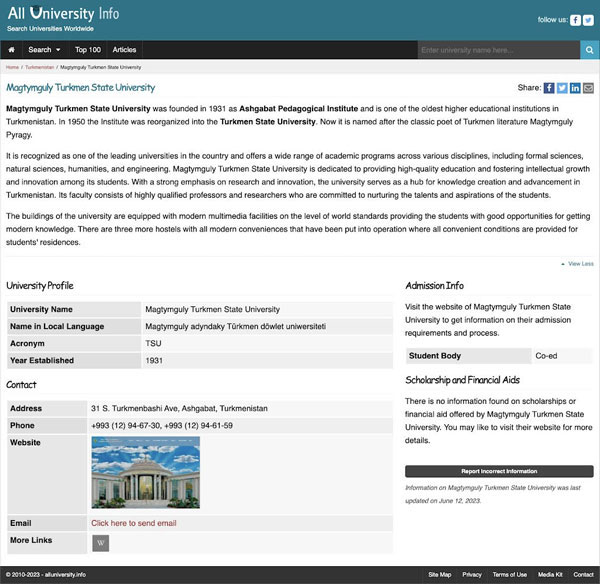Go to the Home icon in navbar
Screen dimensions: 600x584
pyautogui.click(x=11, y=49)
